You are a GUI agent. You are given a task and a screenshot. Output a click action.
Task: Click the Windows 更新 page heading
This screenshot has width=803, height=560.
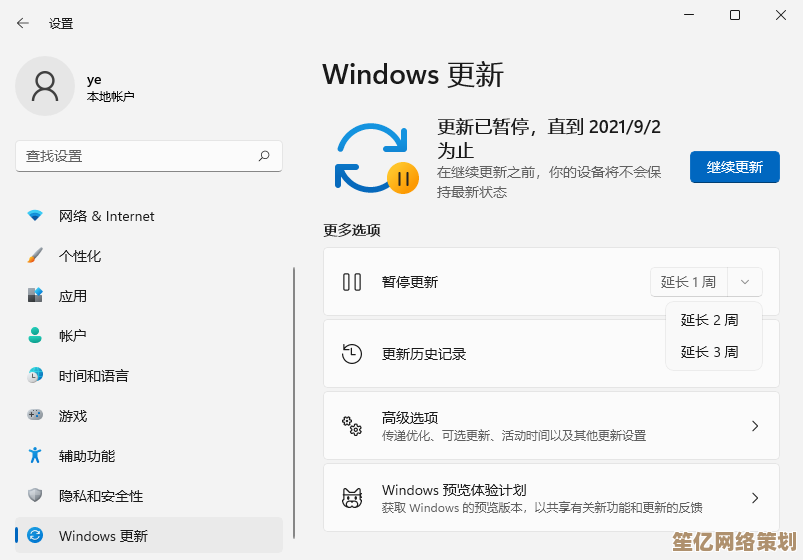pyautogui.click(x=413, y=75)
